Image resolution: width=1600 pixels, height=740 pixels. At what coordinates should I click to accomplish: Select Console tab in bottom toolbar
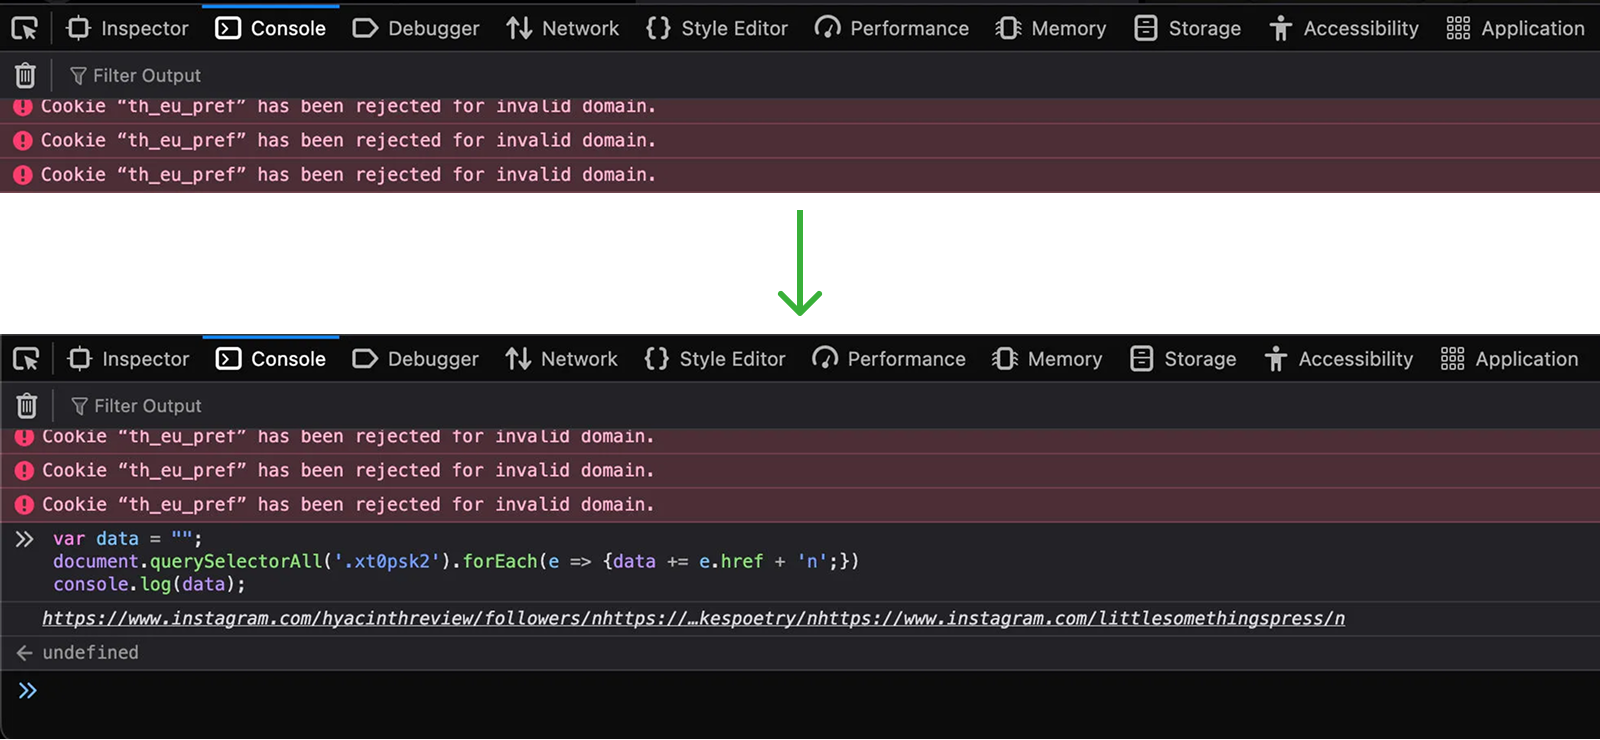tap(271, 359)
